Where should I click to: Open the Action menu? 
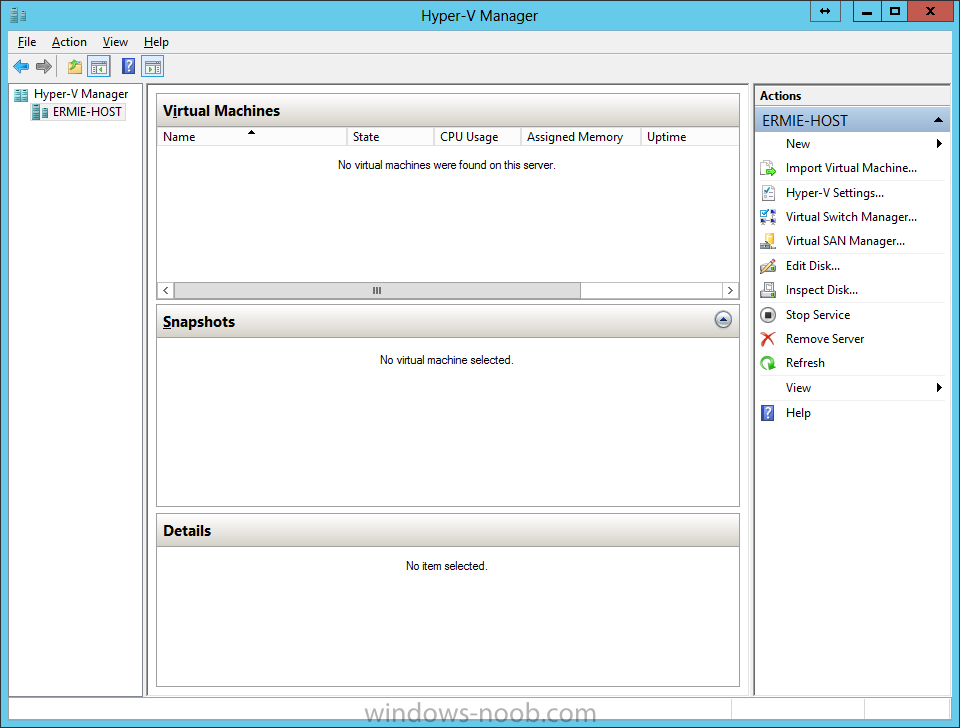pyautogui.click(x=69, y=42)
